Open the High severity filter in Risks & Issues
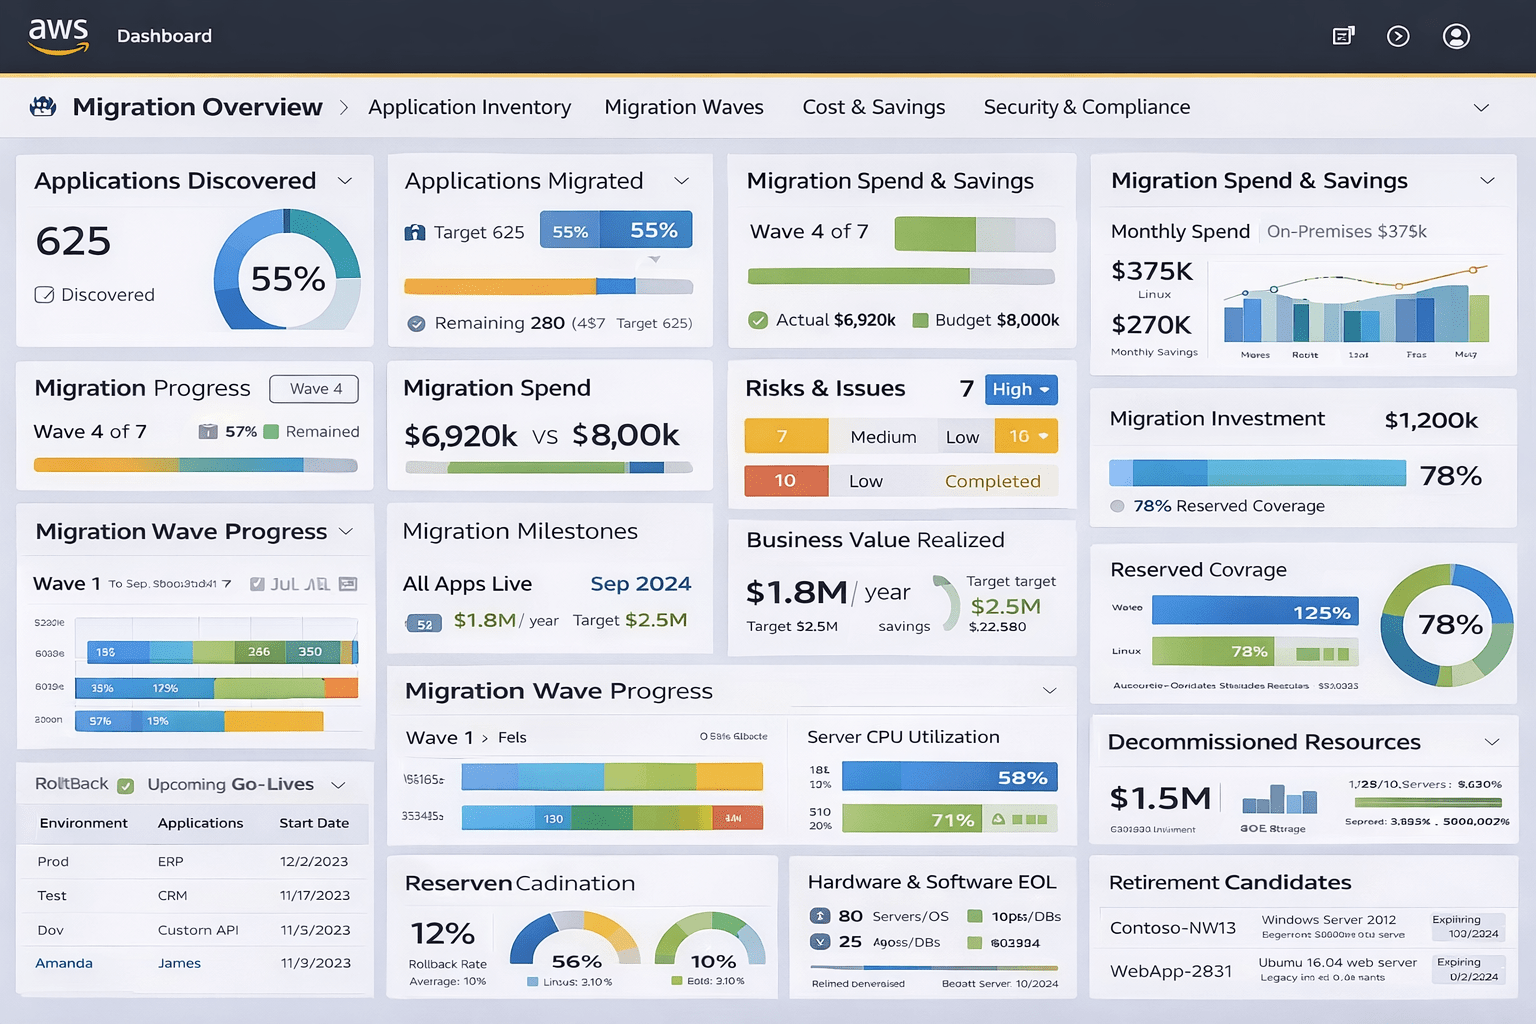Screen dimensions: 1536x1024 (x=1020, y=389)
